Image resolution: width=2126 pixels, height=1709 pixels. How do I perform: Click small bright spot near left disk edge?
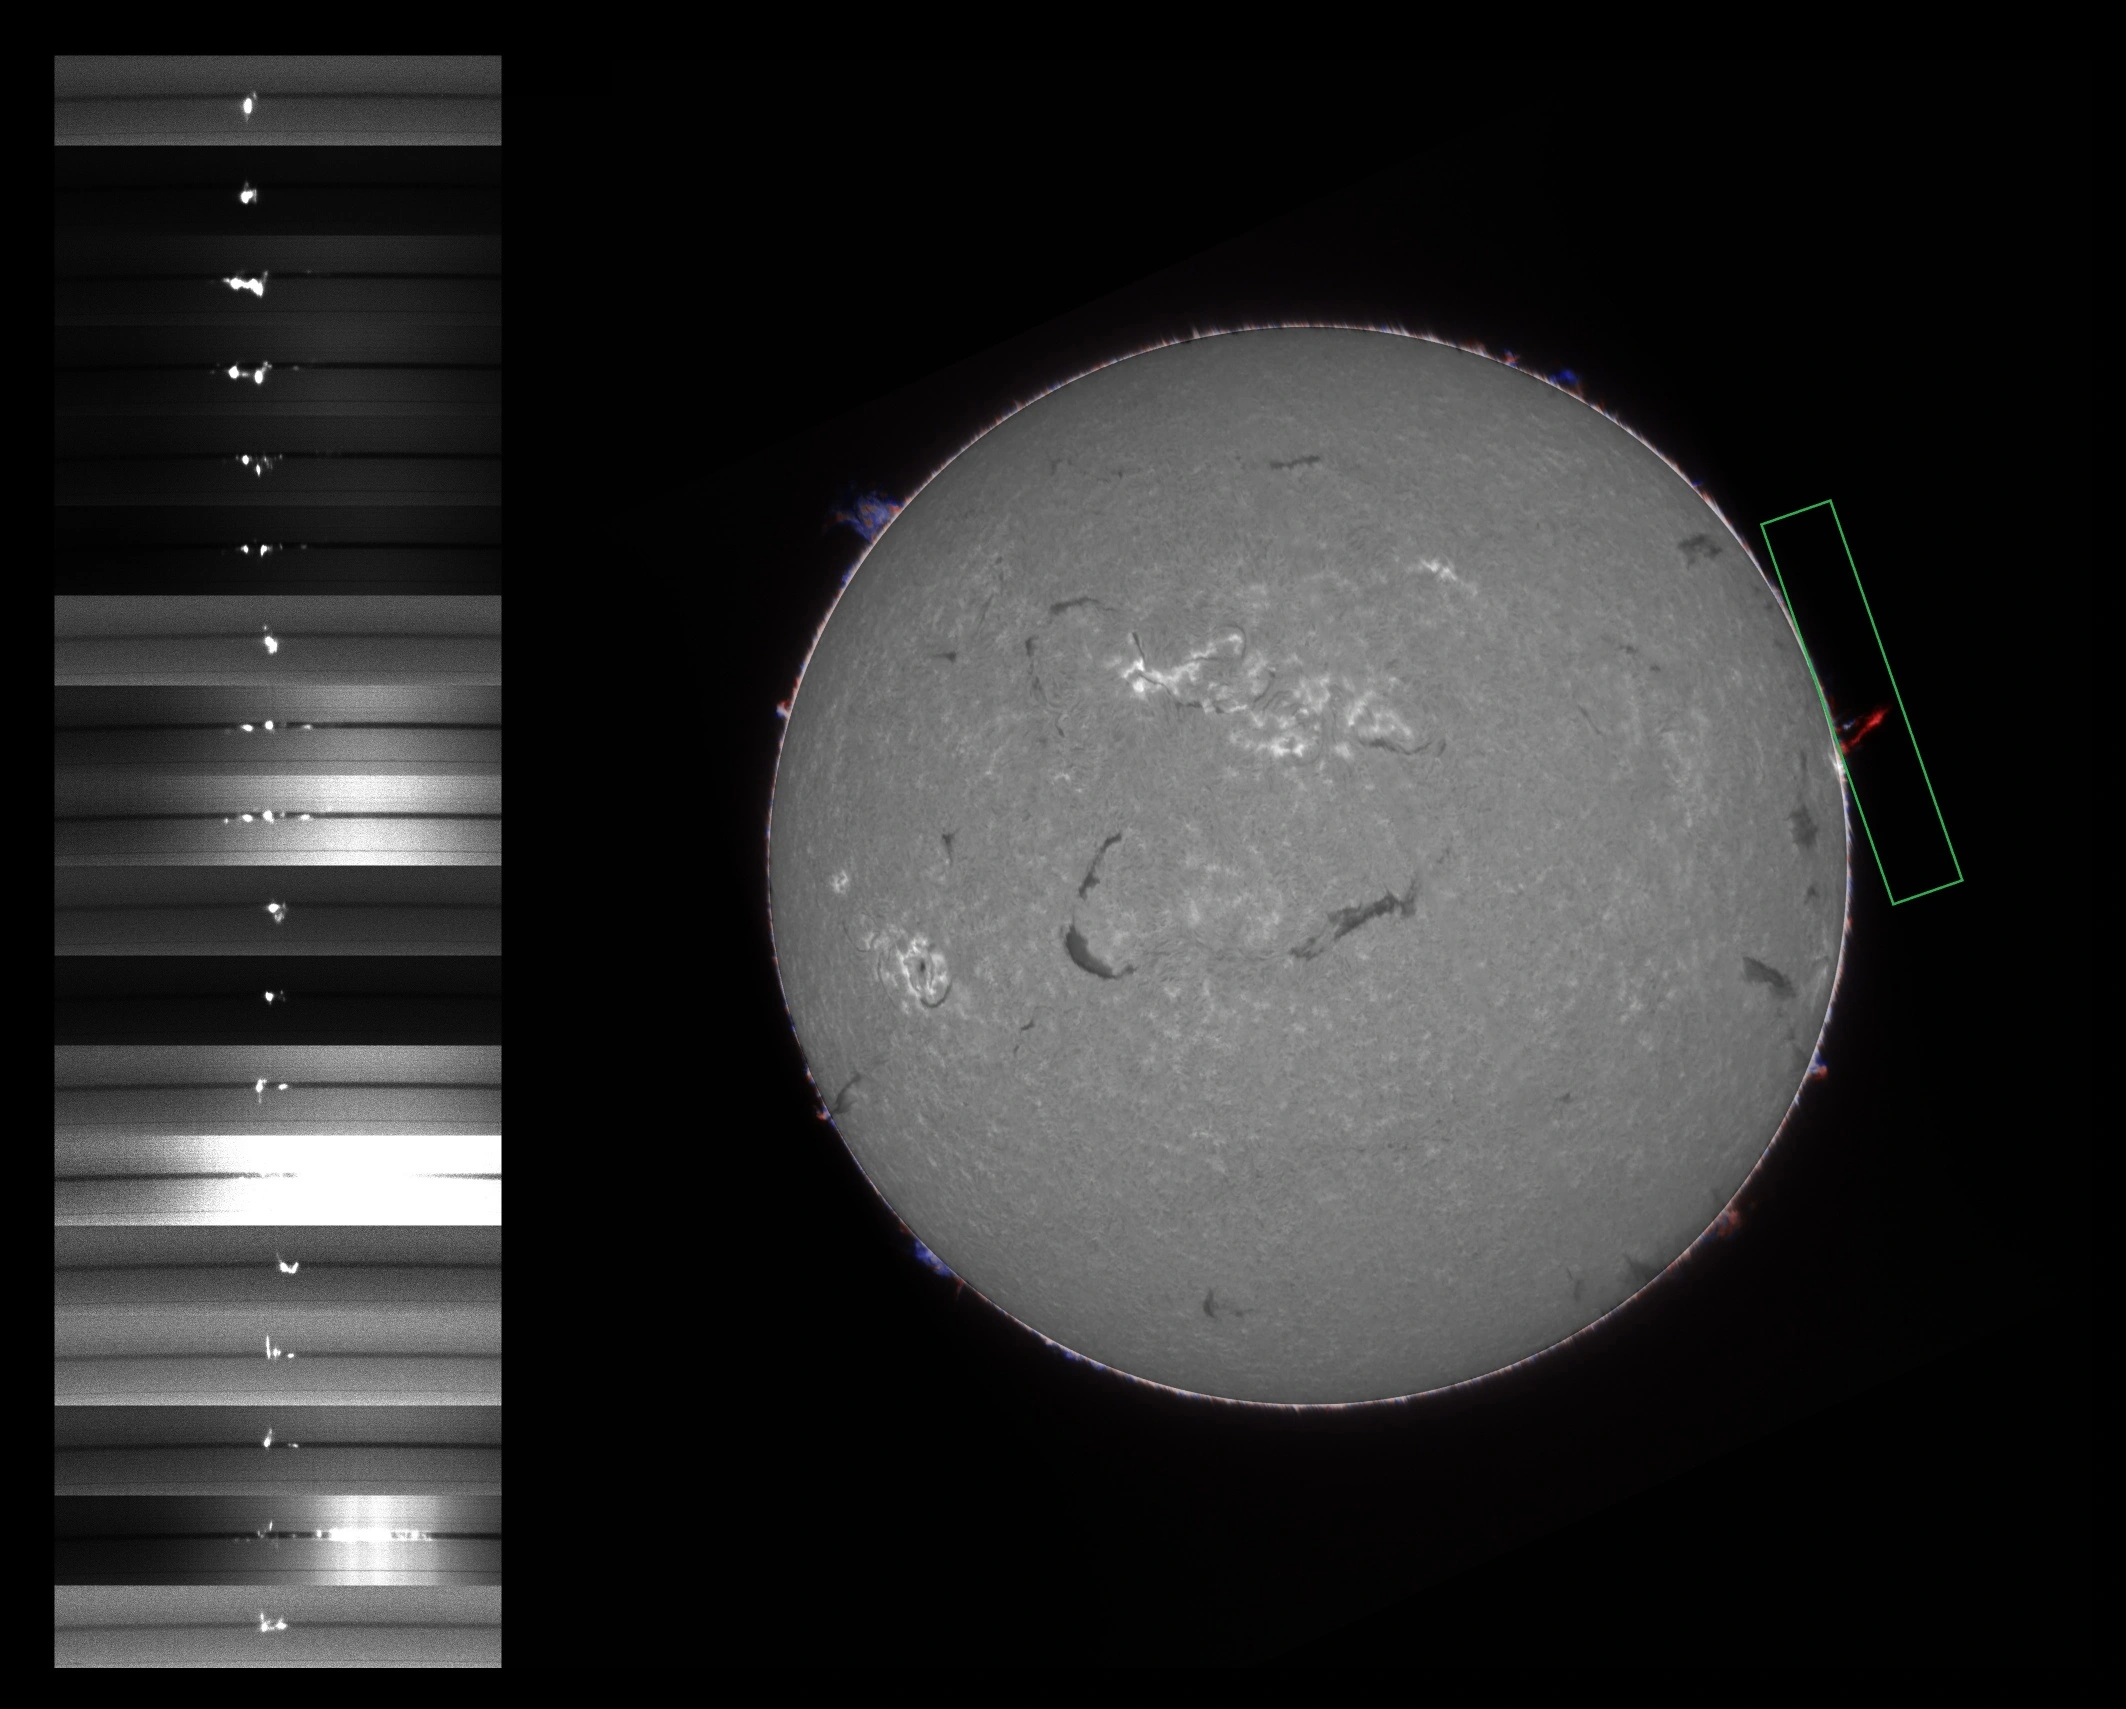(x=840, y=881)
